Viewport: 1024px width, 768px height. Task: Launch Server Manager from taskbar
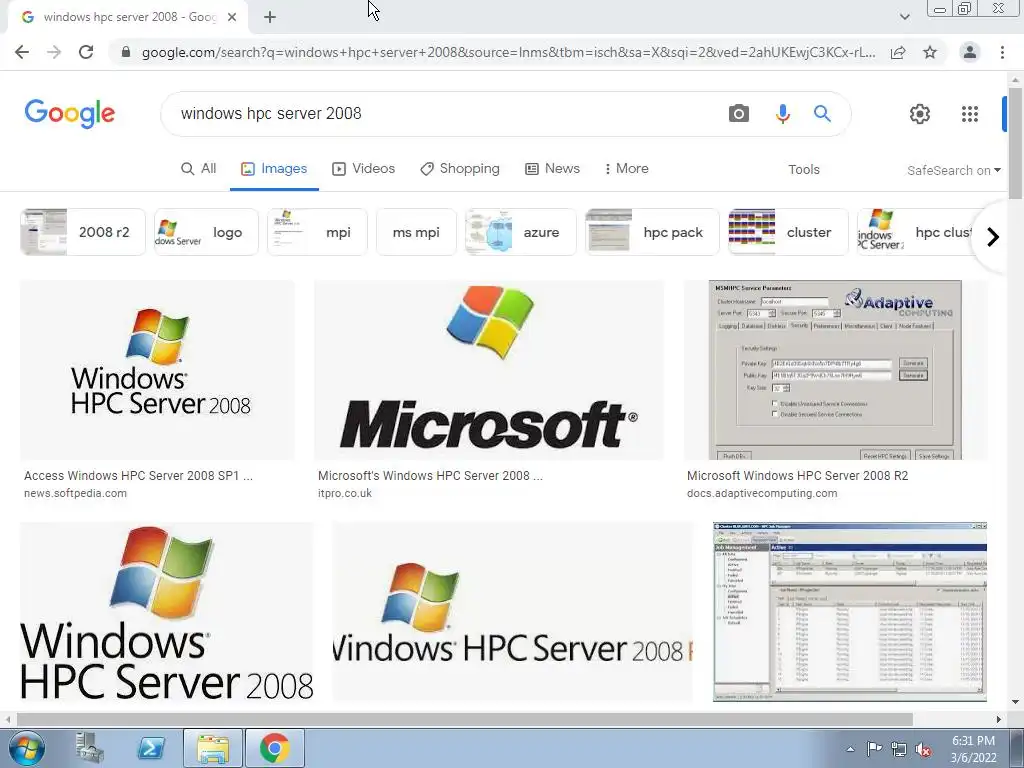tap(89, 748)
